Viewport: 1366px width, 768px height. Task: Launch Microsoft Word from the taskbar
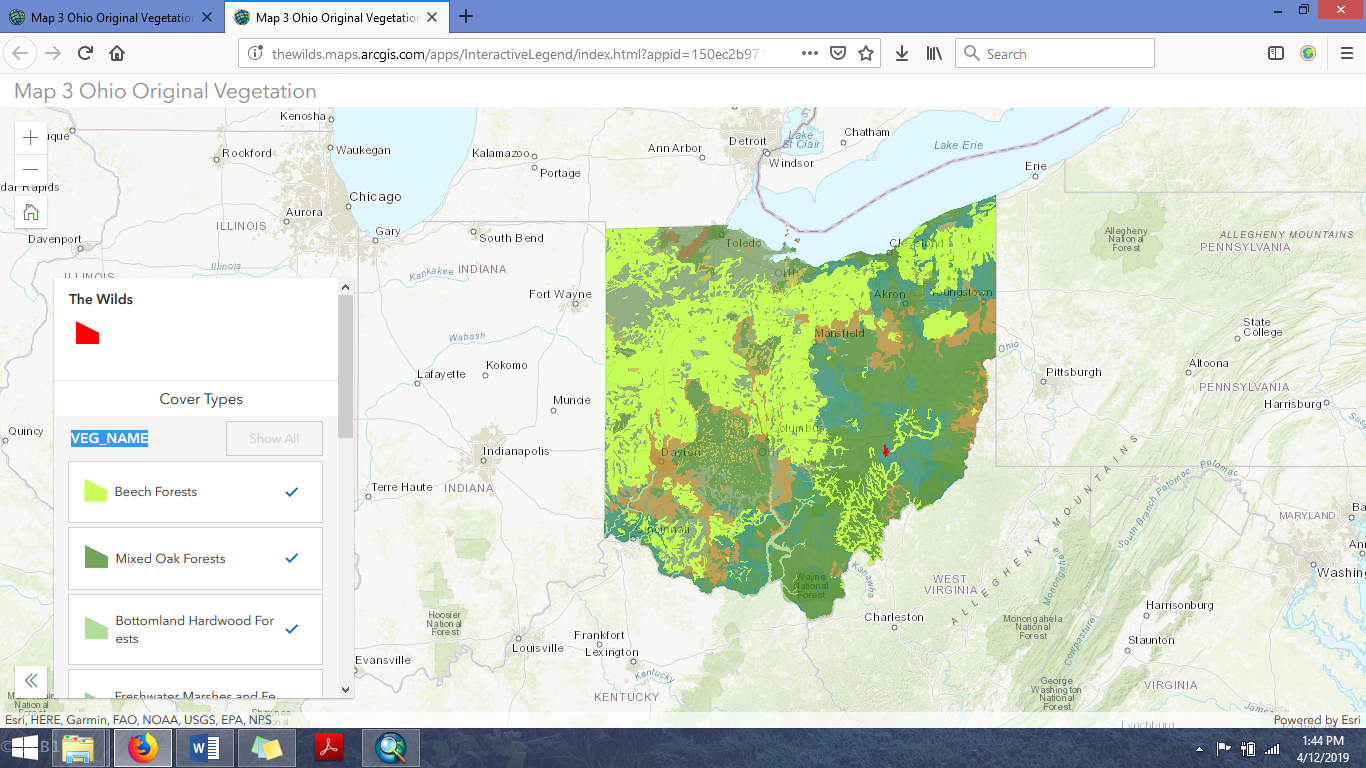[x=204, y=747]
